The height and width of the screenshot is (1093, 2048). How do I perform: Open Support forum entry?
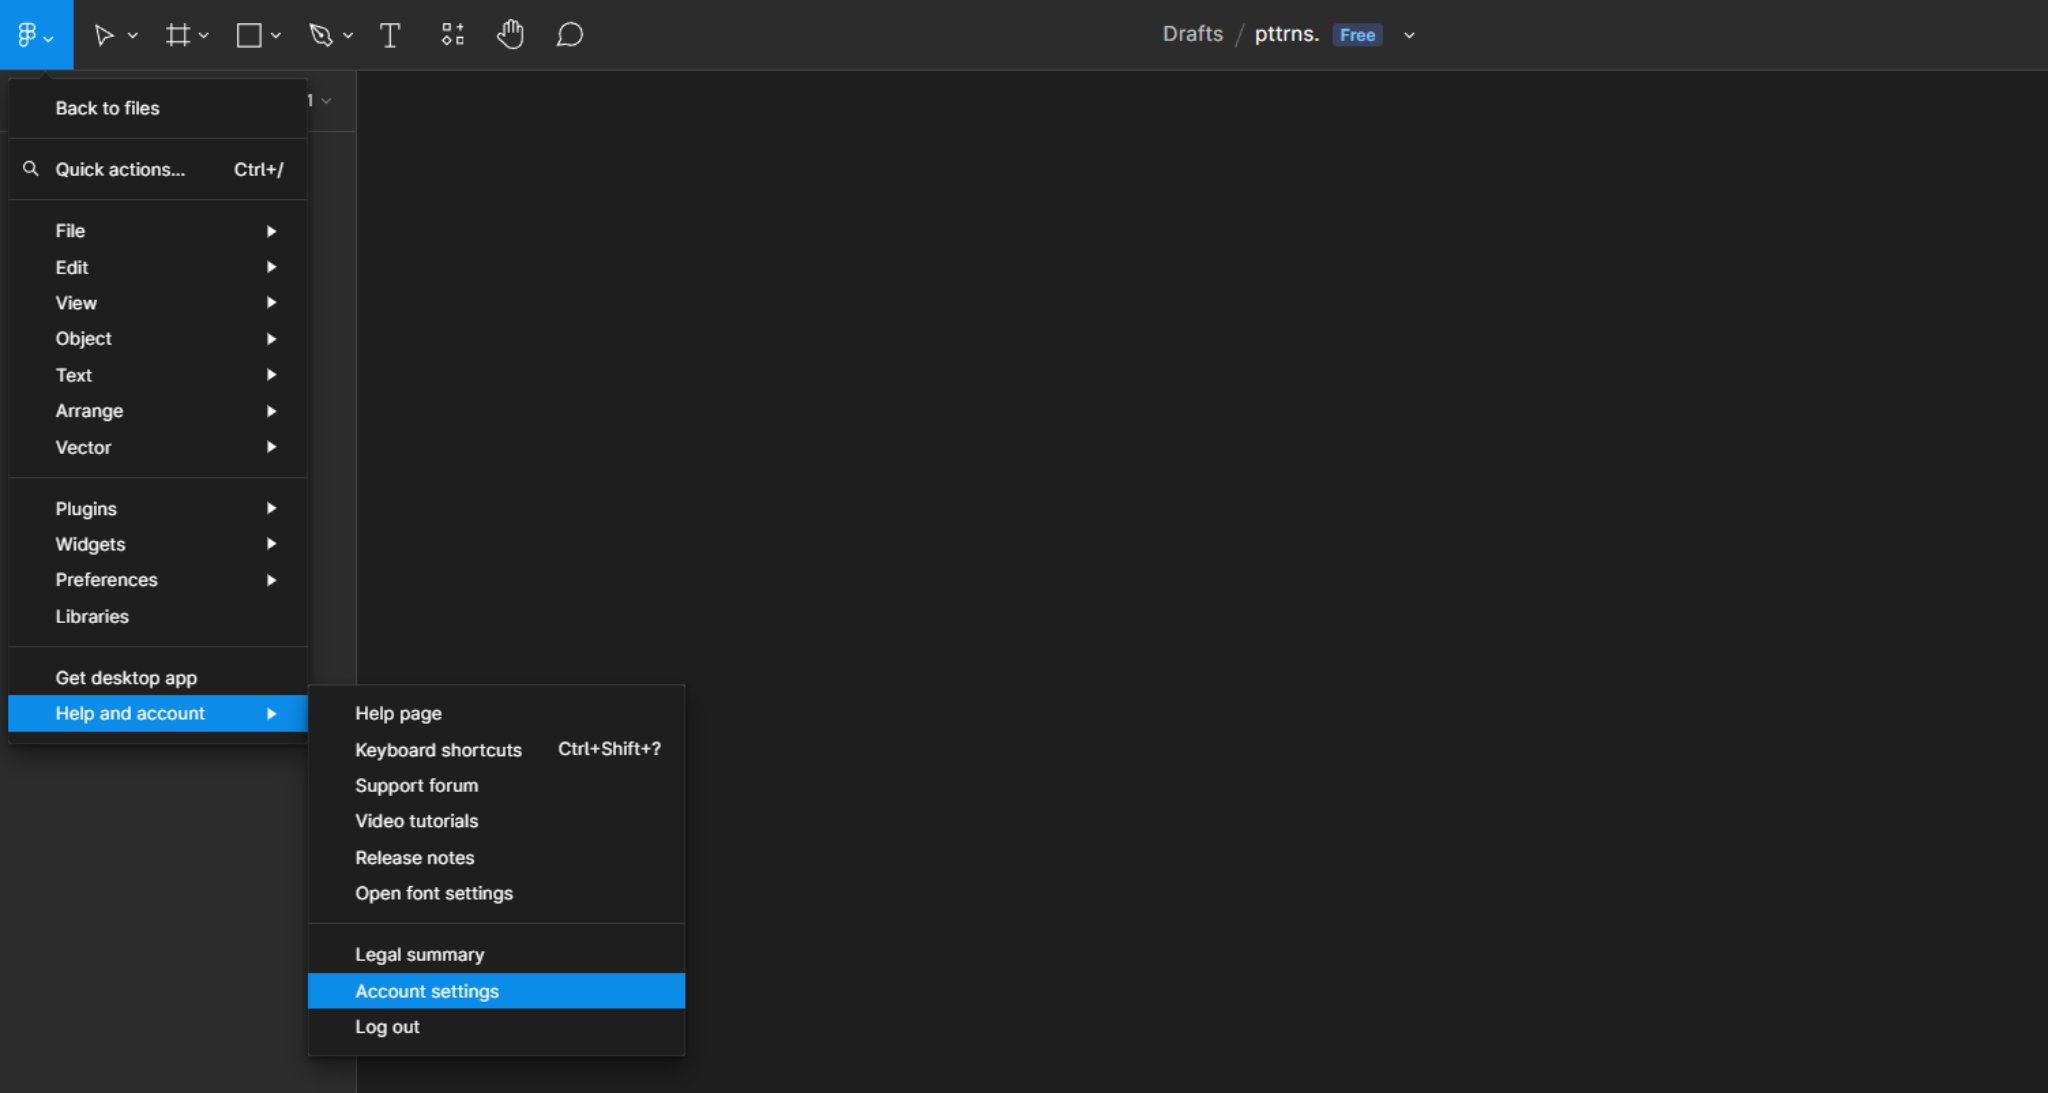[497, 785]
